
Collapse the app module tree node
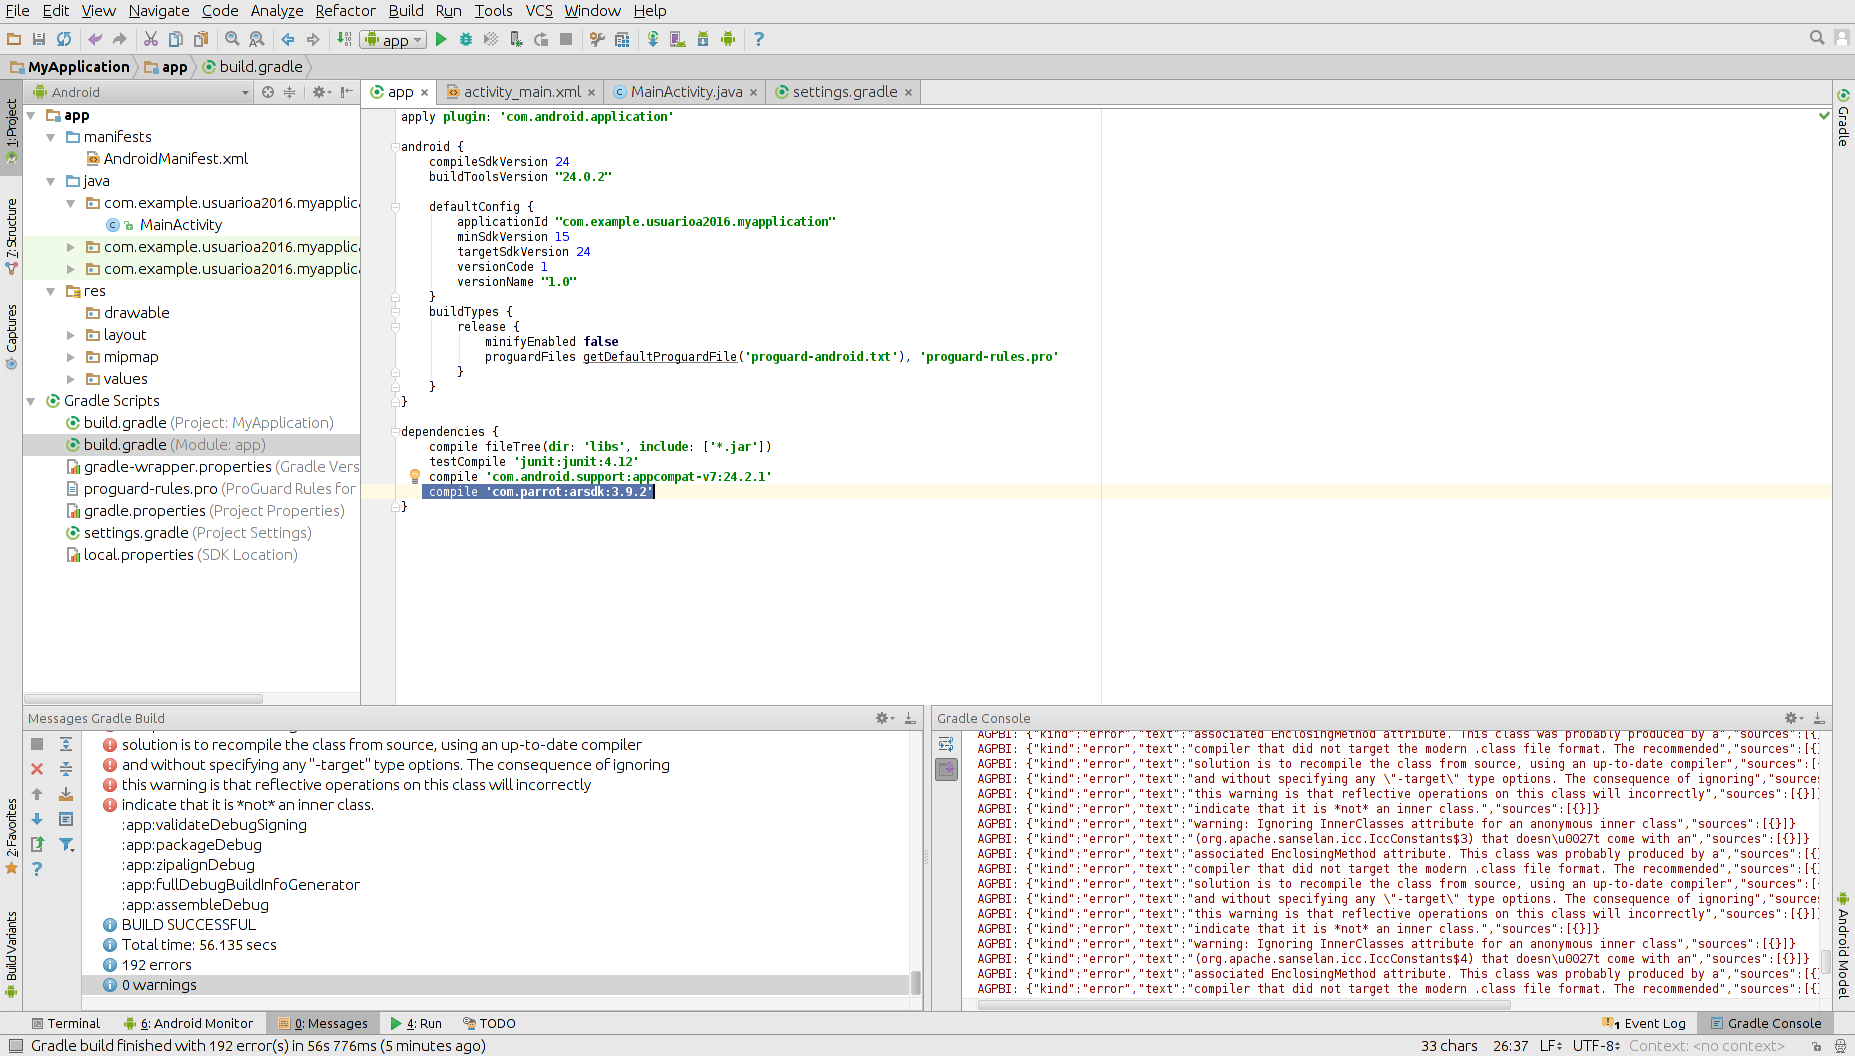pos(31,116)
